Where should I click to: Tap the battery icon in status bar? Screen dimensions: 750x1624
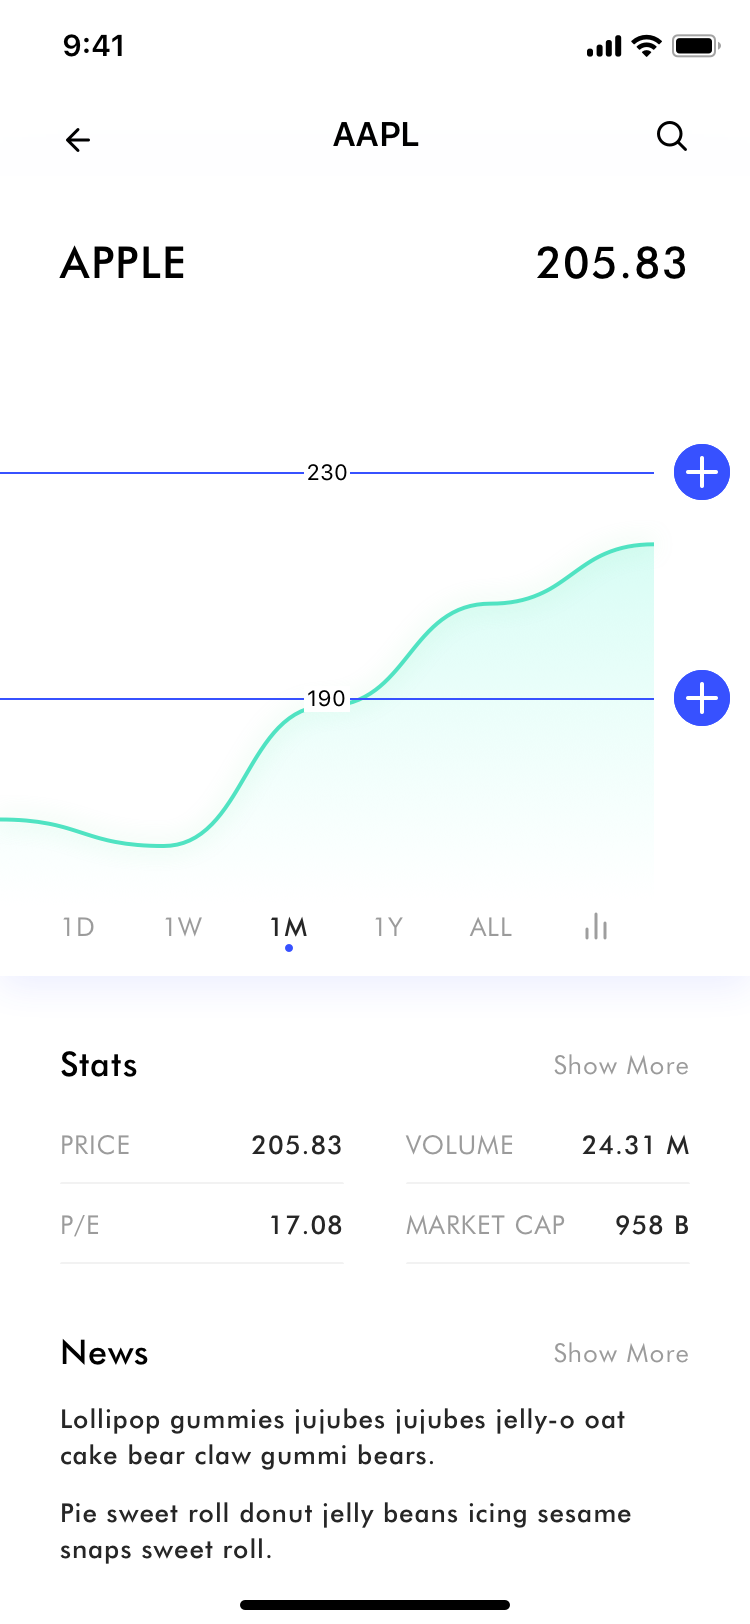696,46
